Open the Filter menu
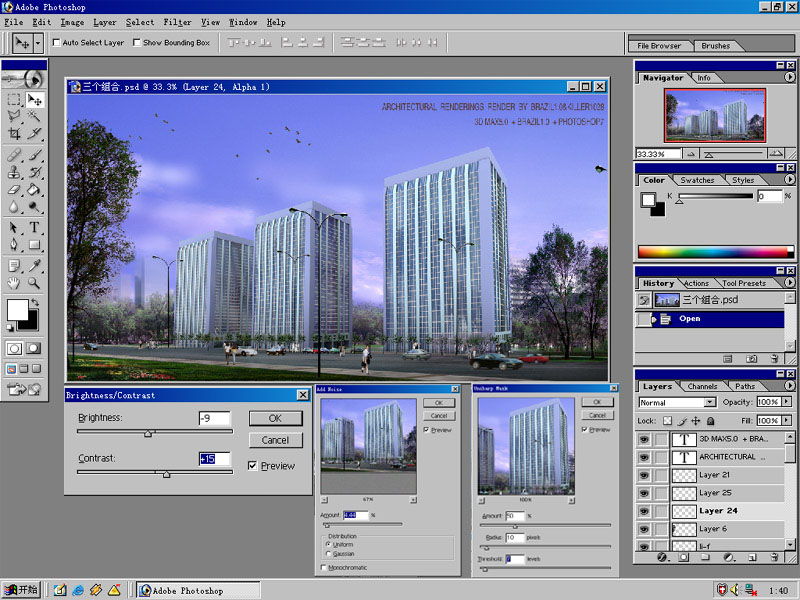800x600 pixels. point(177,22)
